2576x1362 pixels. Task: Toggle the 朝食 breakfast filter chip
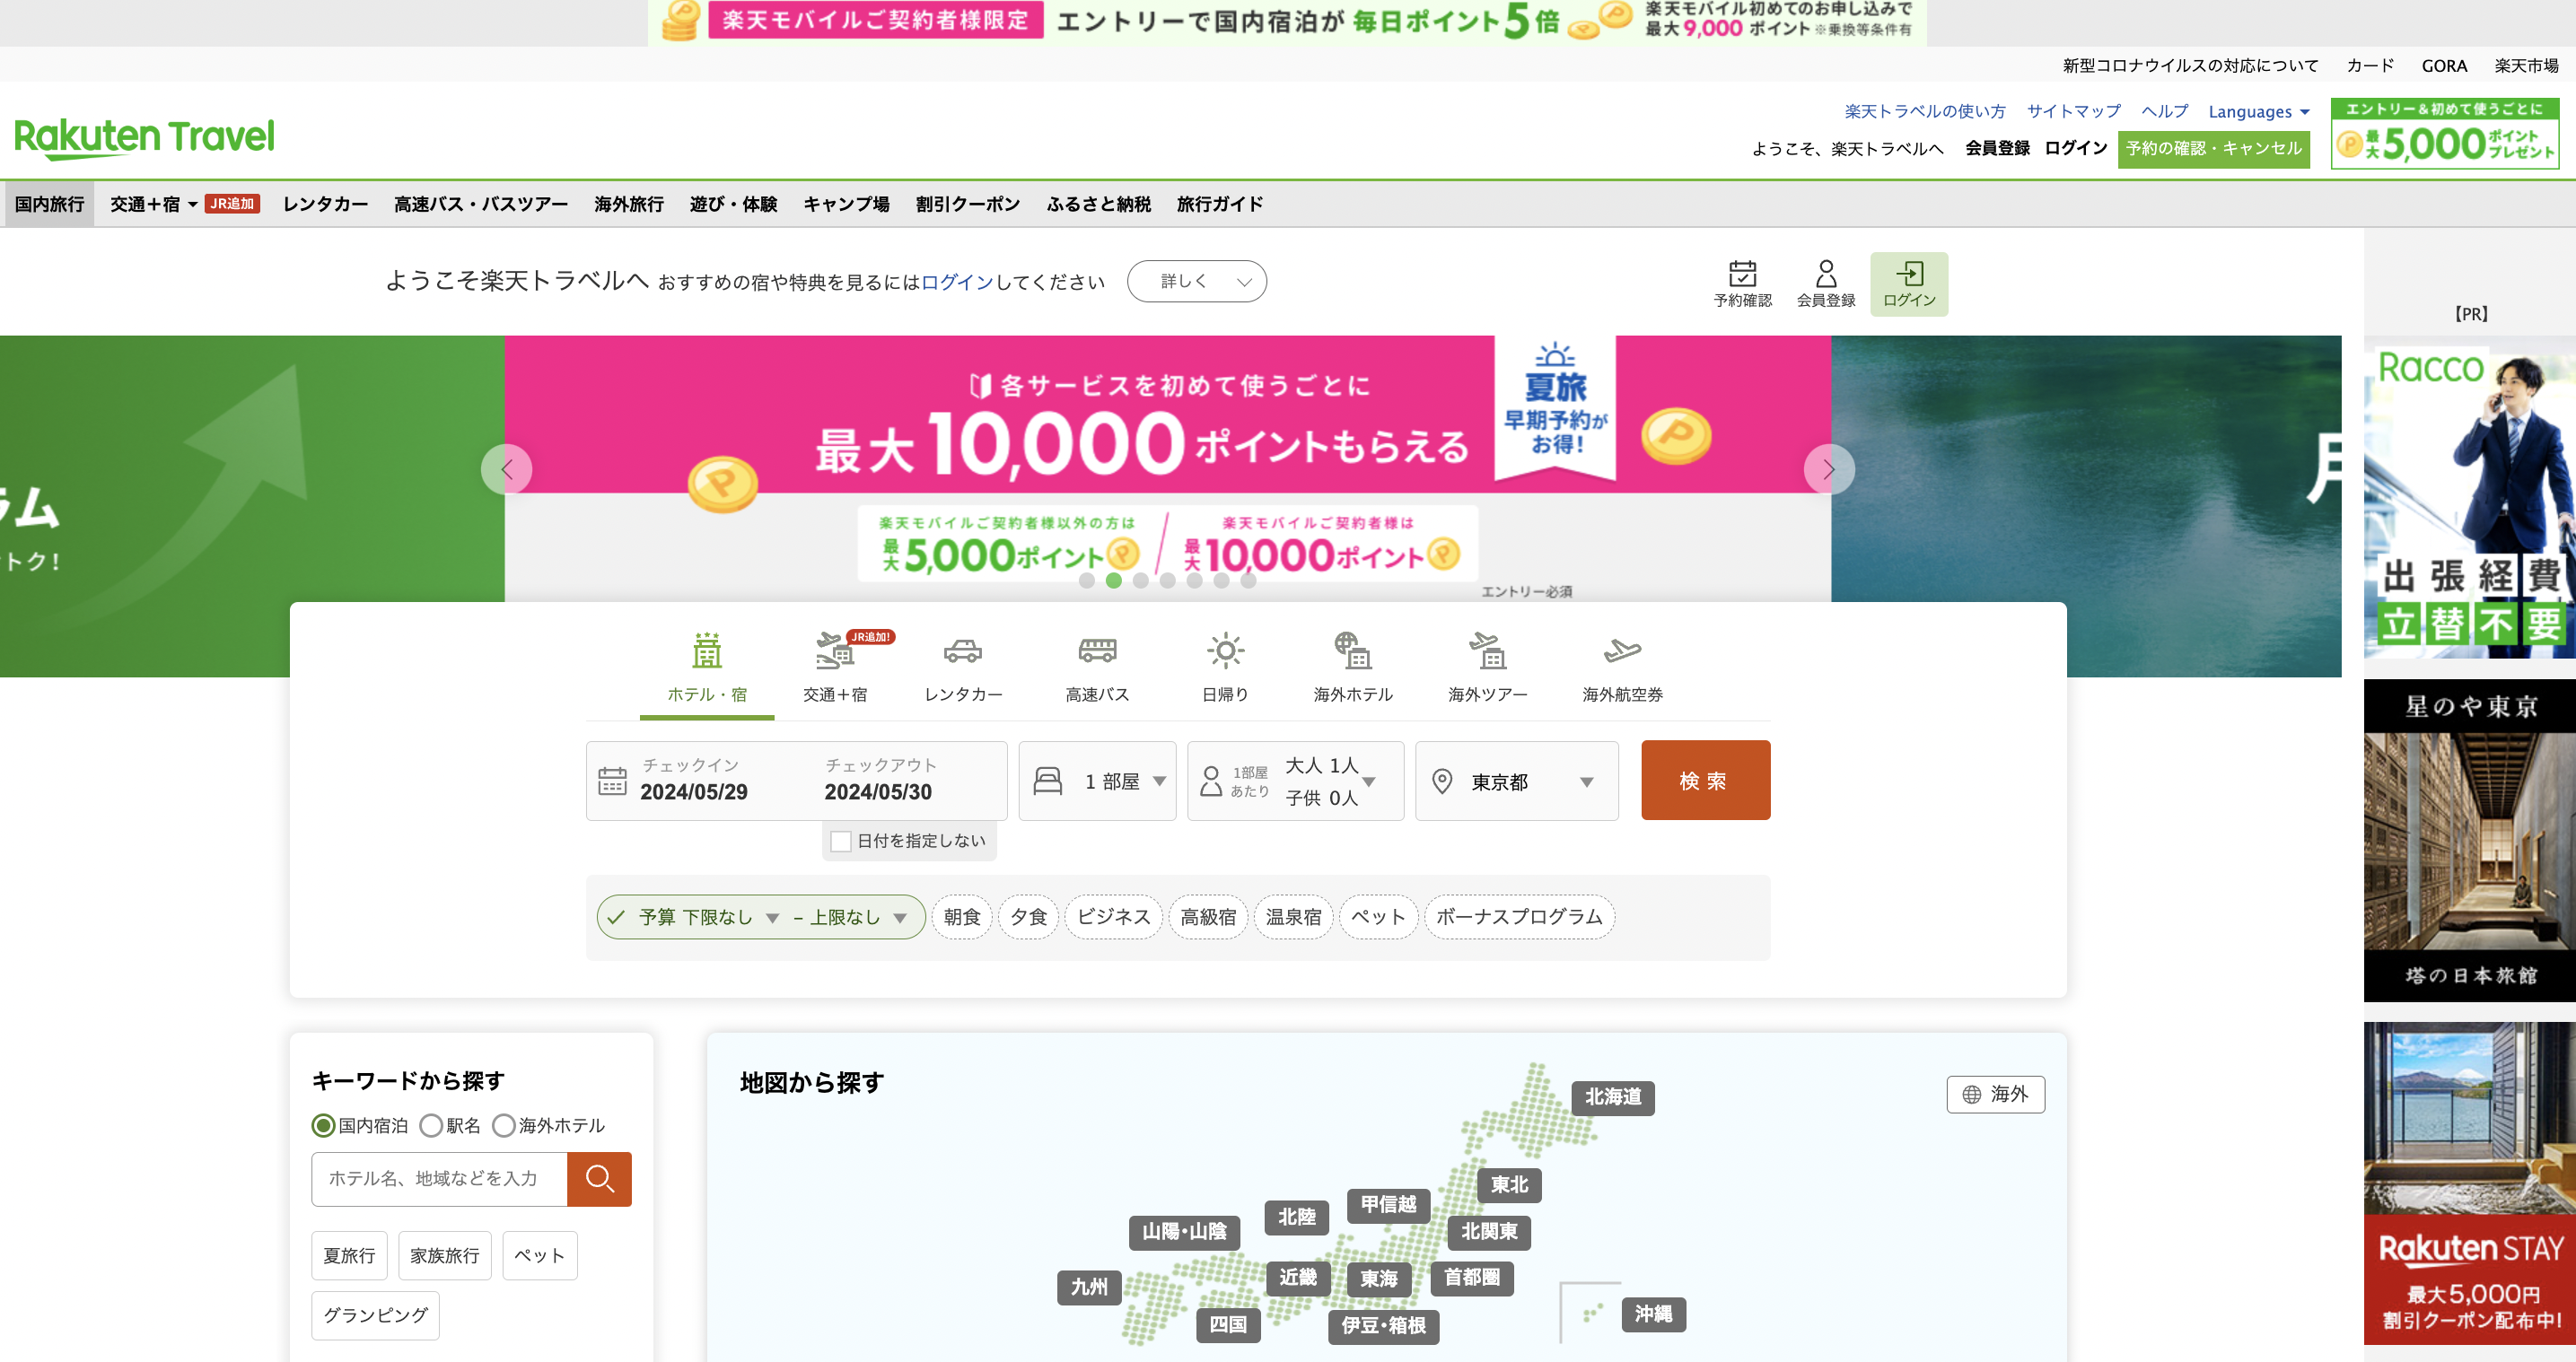[961, 917]
